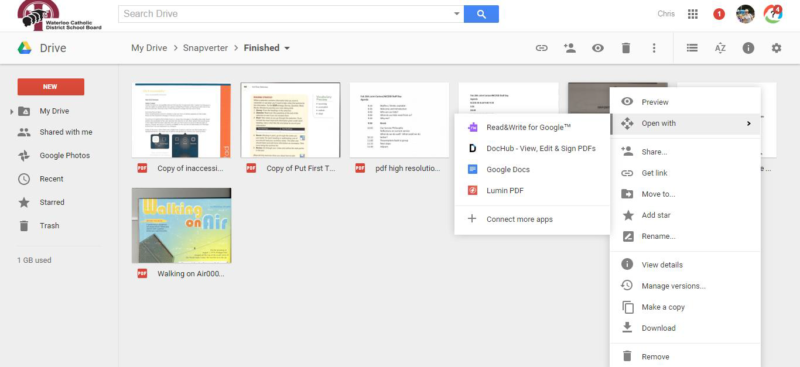Open the file with Google Docs
800x367 pixels.
(x=532, y=169)
